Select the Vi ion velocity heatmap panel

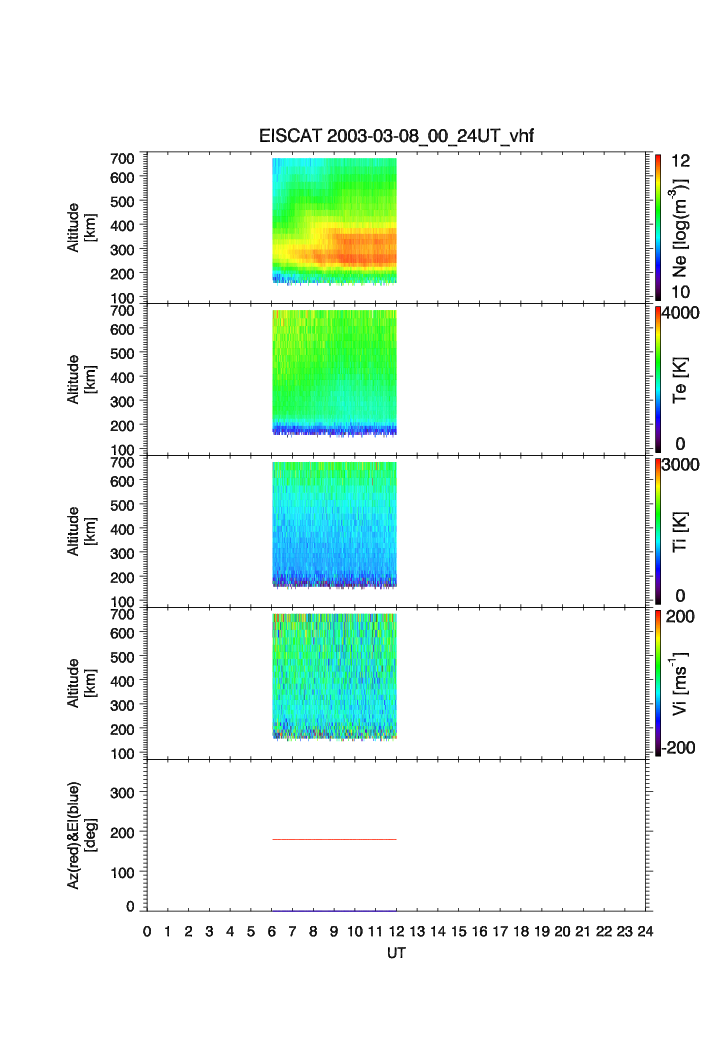click(334, 677)
